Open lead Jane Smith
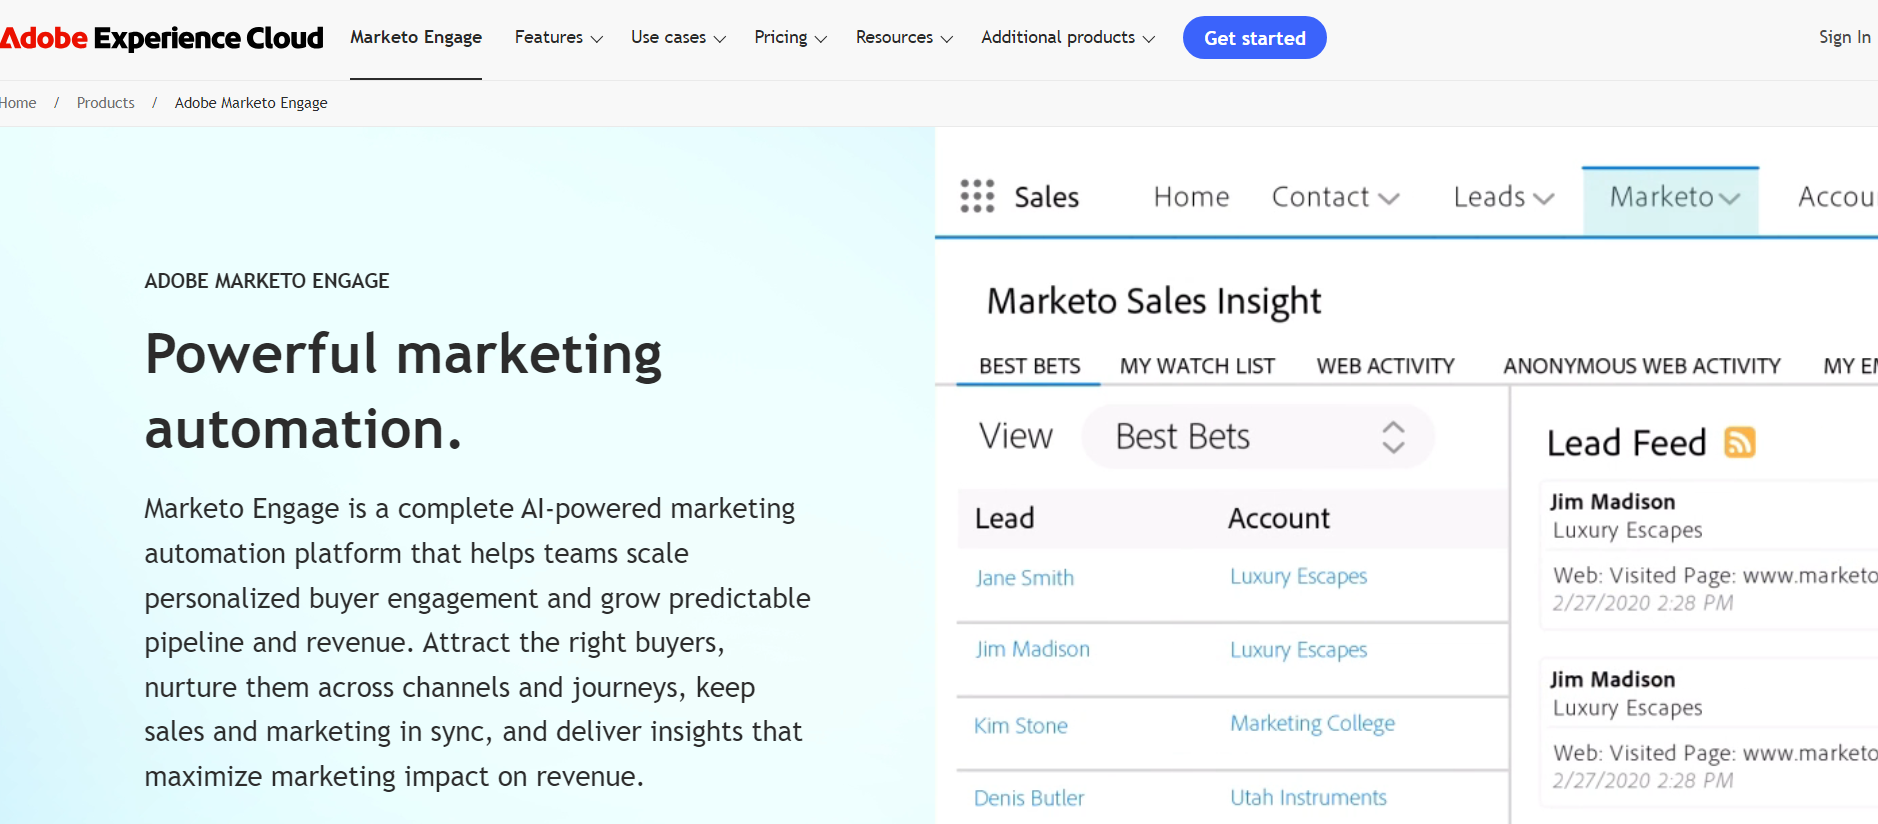 coord(1025,578)
